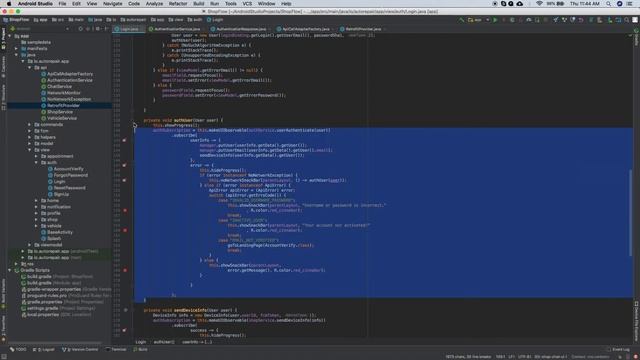Open the Captures side tool window
Screen dimensions: 640x360
tap(3, 67)
